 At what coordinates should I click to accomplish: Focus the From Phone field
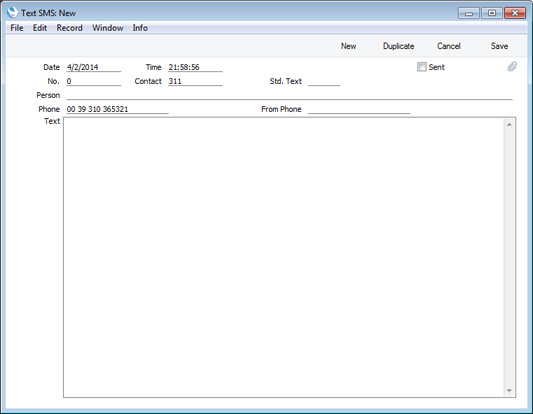(359, 109)
